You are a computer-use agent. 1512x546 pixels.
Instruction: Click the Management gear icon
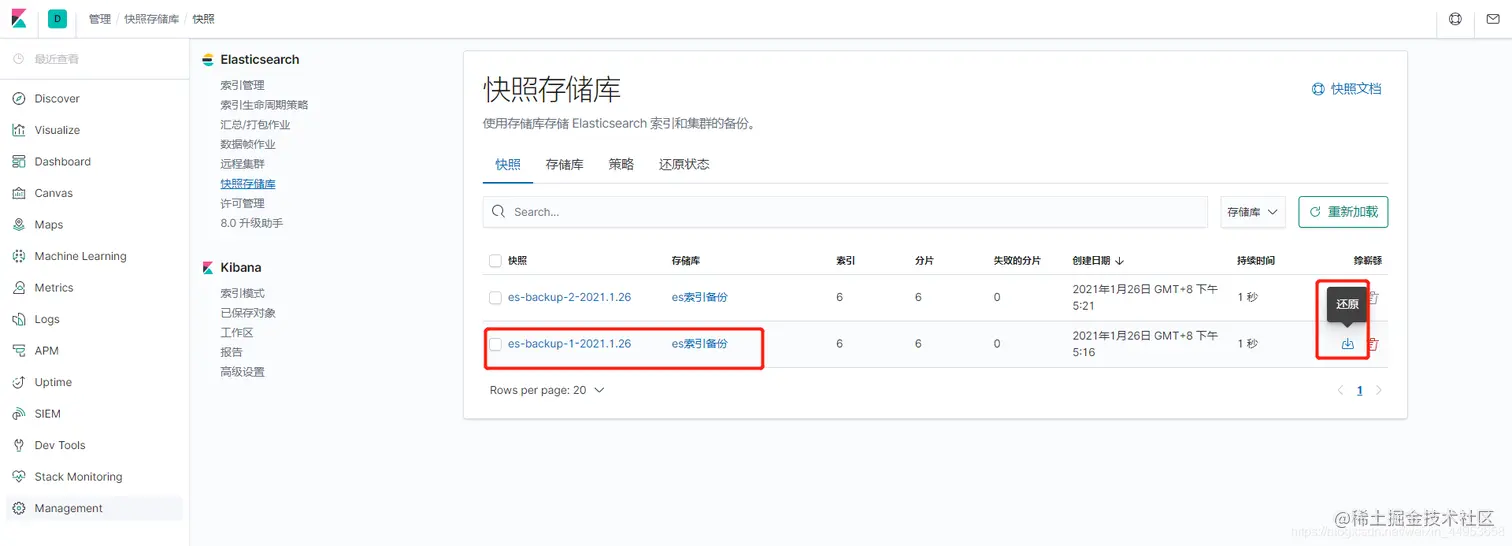pyautogui.click(x=18, y=508)
